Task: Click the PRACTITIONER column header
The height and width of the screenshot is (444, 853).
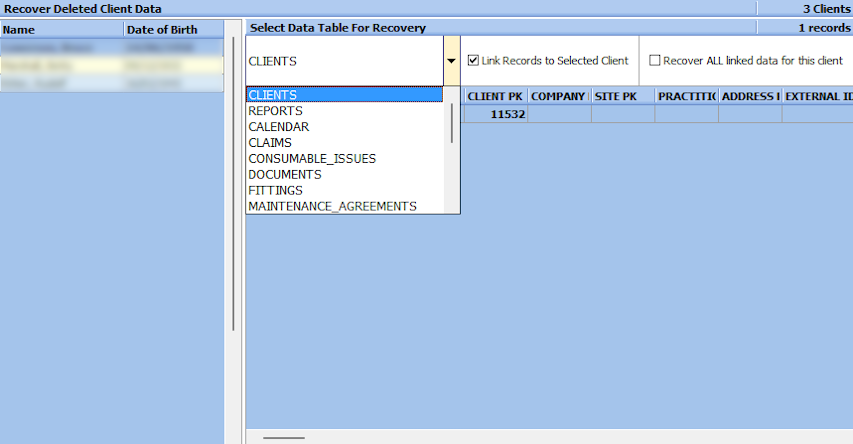Action: [x=687, y=96]
